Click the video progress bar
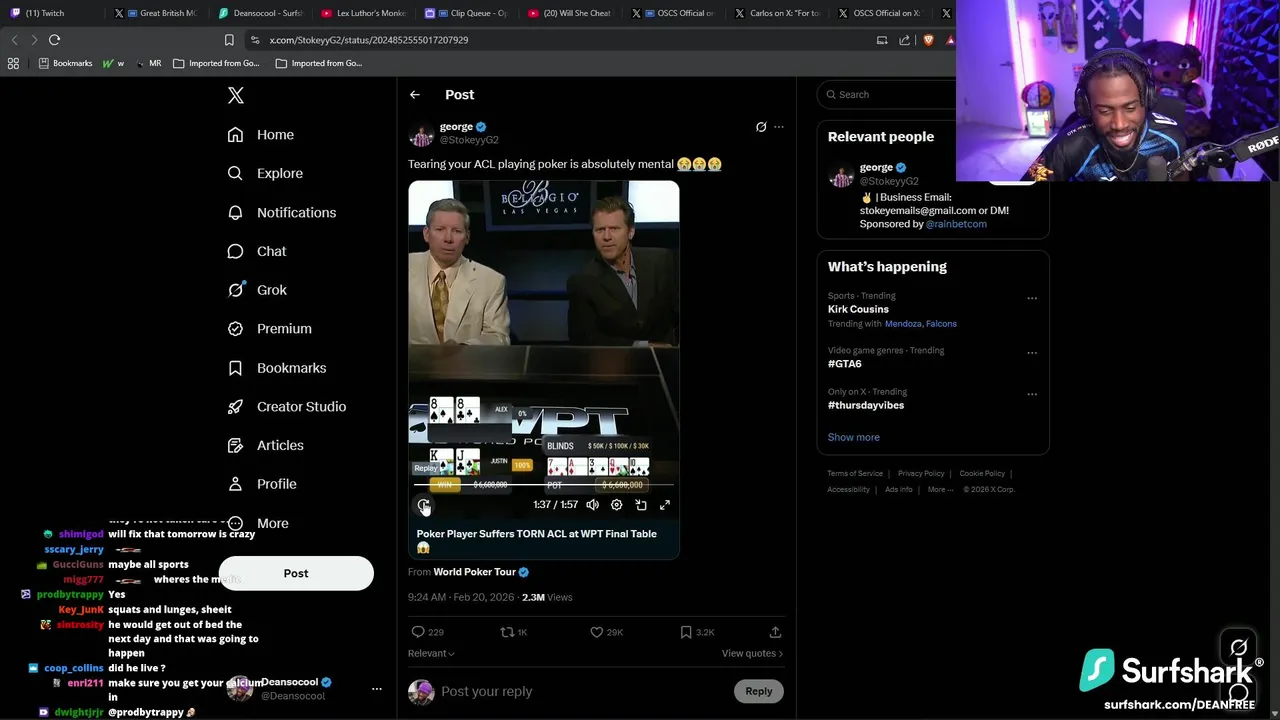This screenshot has width=1280, height=720. (x=544, y=485)
